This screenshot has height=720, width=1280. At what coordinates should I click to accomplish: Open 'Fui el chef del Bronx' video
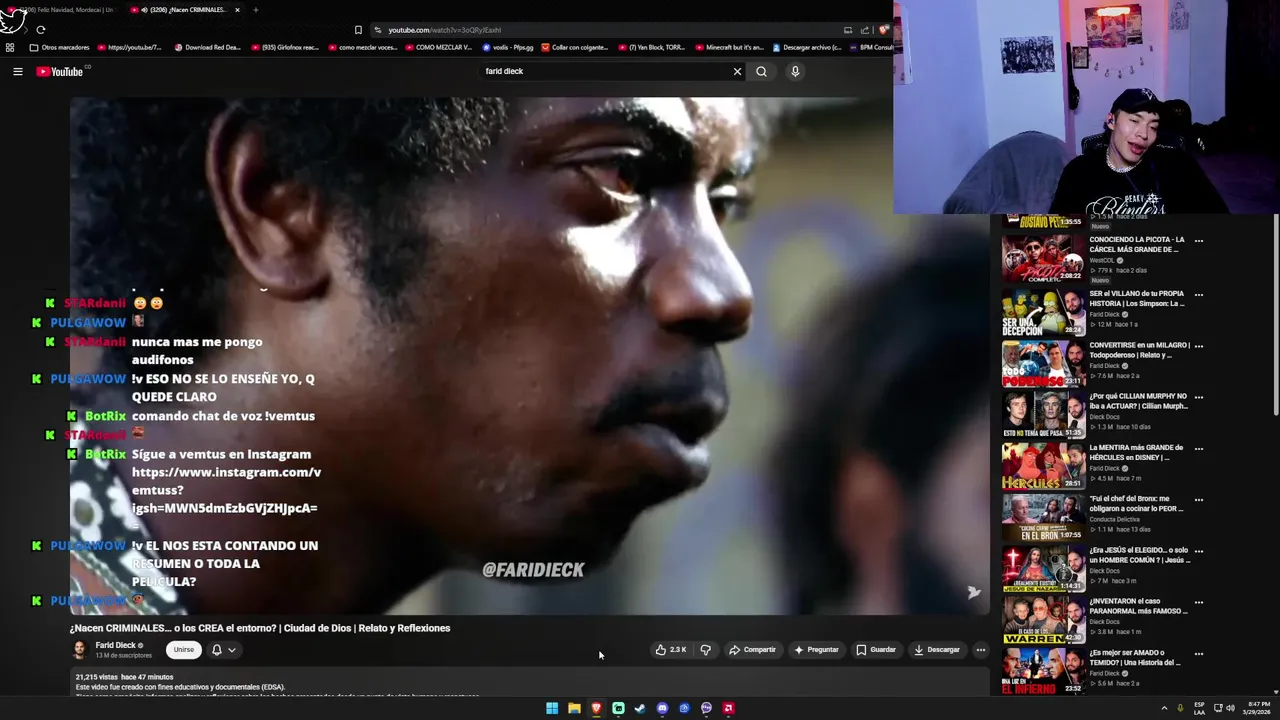(1043, 518)
